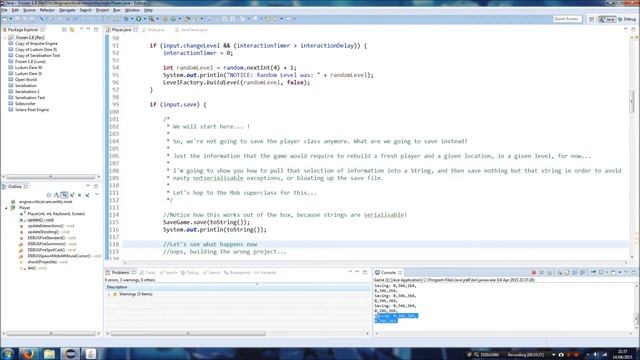Open dropdown arrow beside the Run button
Screen dimensions: 640x360
point(144,19)
